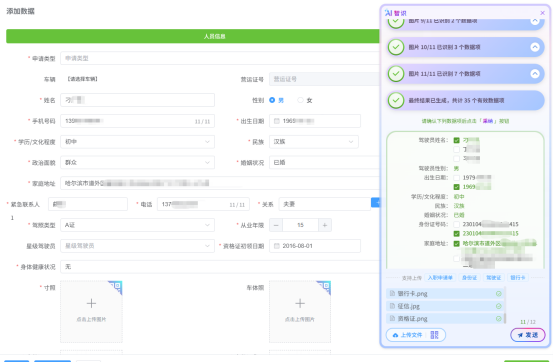Select the 征信.jpg file row

(x=445, y=306)
